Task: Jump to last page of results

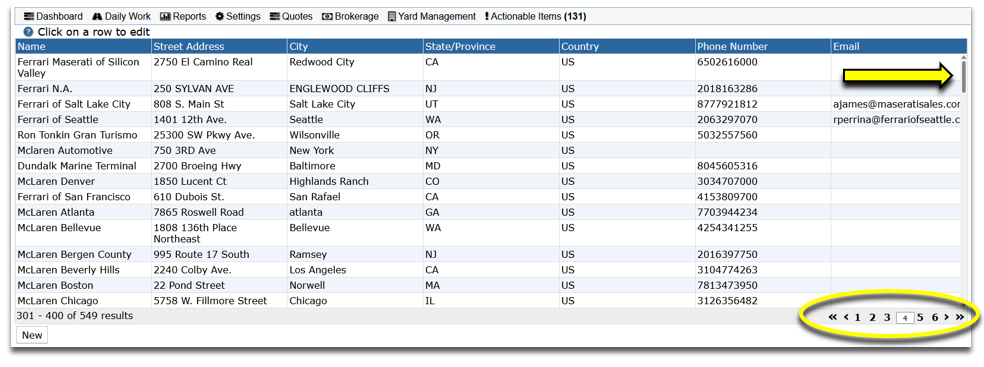Action: (960, 317)
